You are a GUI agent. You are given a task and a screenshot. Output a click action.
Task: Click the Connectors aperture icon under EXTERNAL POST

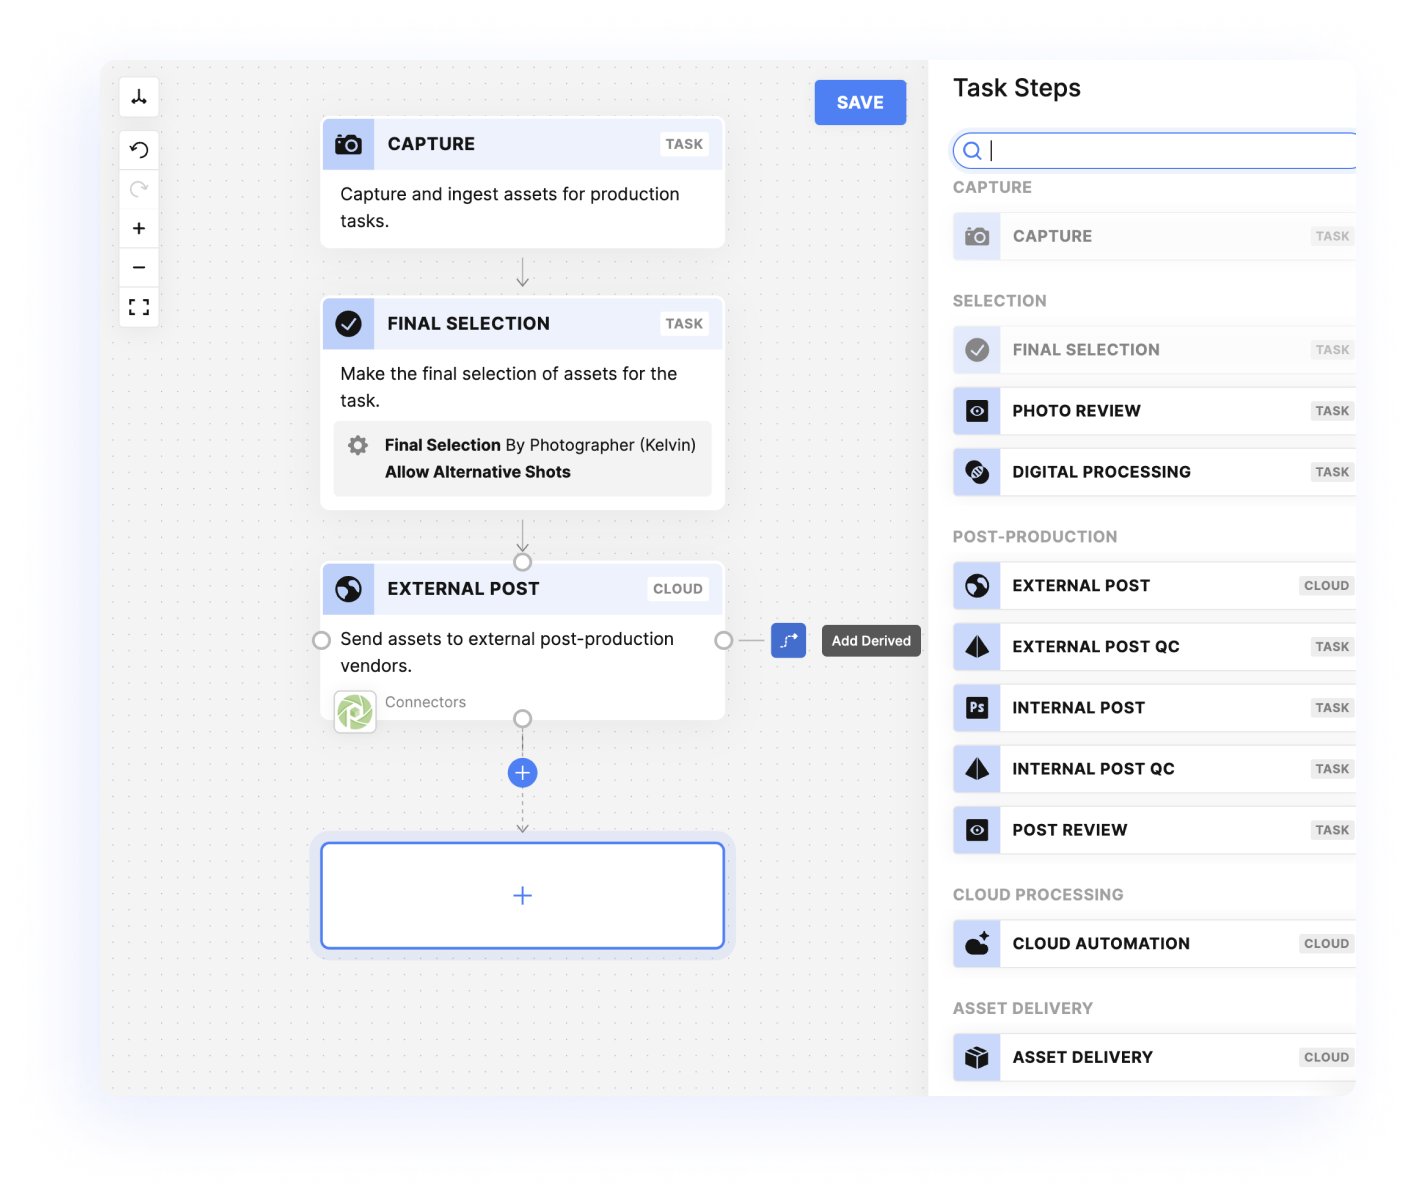pyautogui.click(x=355, y=711)
